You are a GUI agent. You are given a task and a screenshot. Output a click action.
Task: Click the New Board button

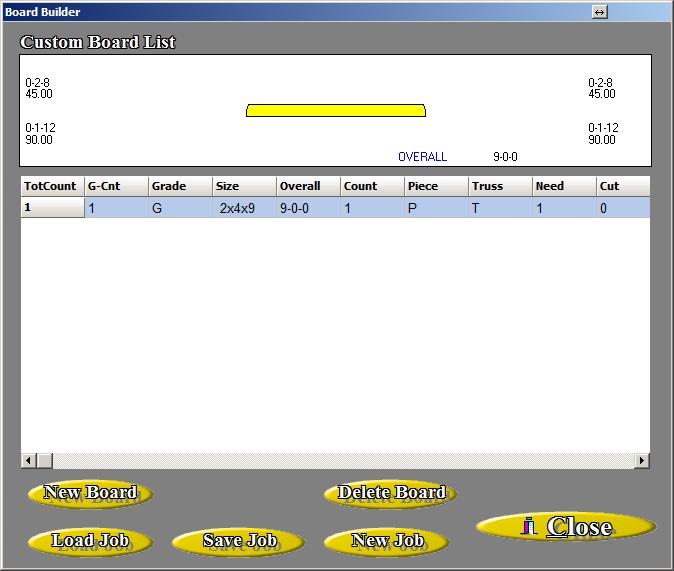[90, 493]
